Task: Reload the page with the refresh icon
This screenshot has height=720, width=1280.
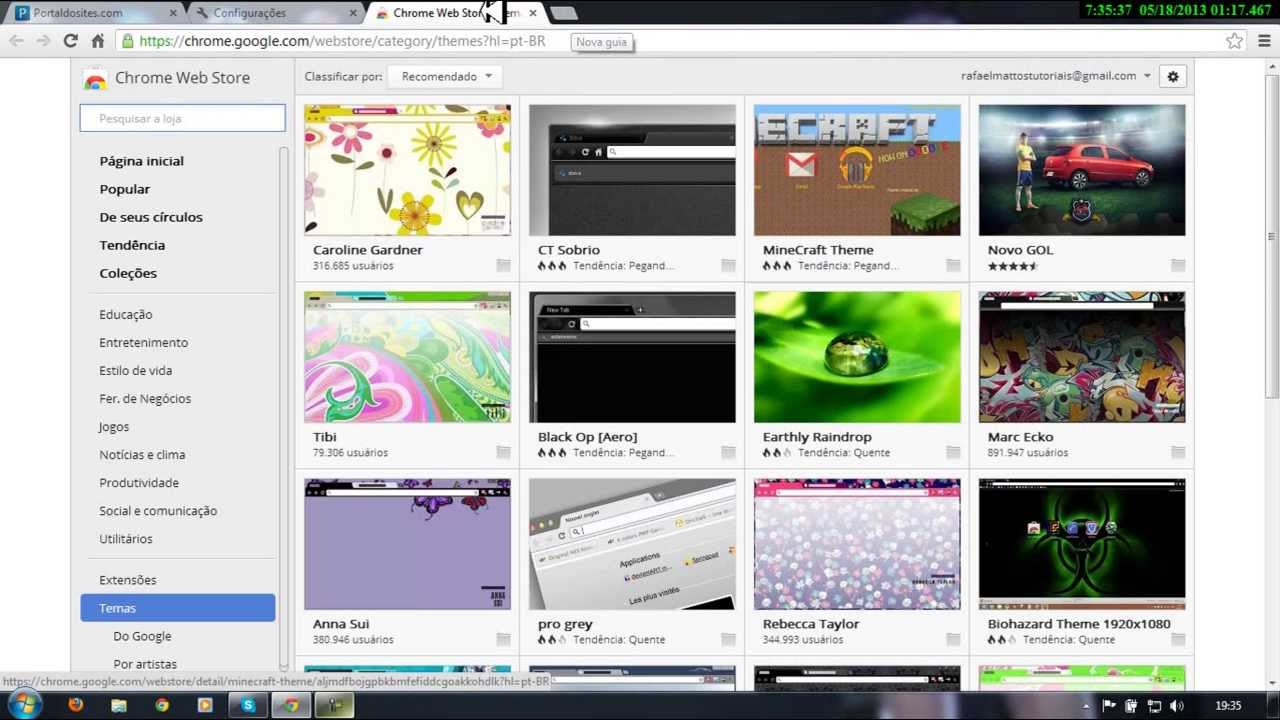Action: [x=70, y=41]
